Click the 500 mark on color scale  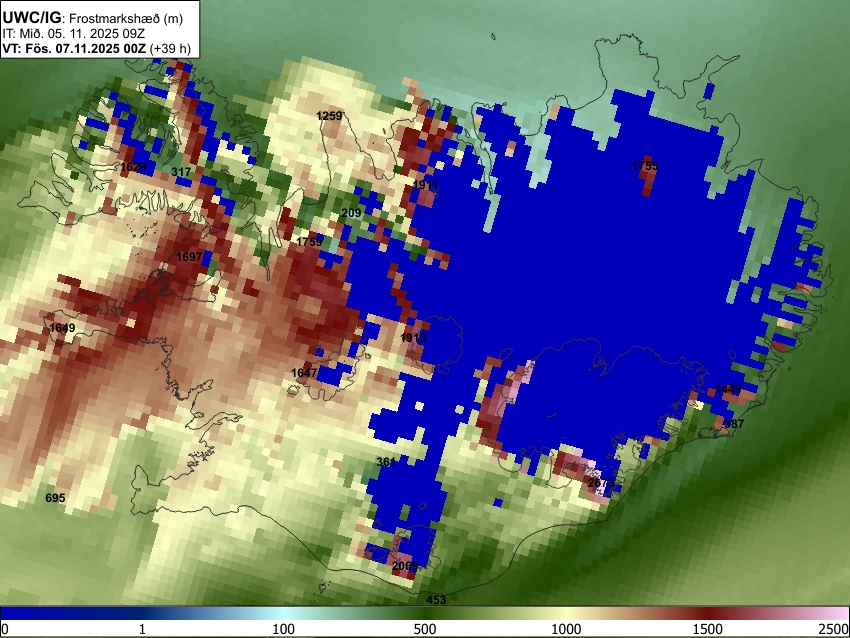424,629
